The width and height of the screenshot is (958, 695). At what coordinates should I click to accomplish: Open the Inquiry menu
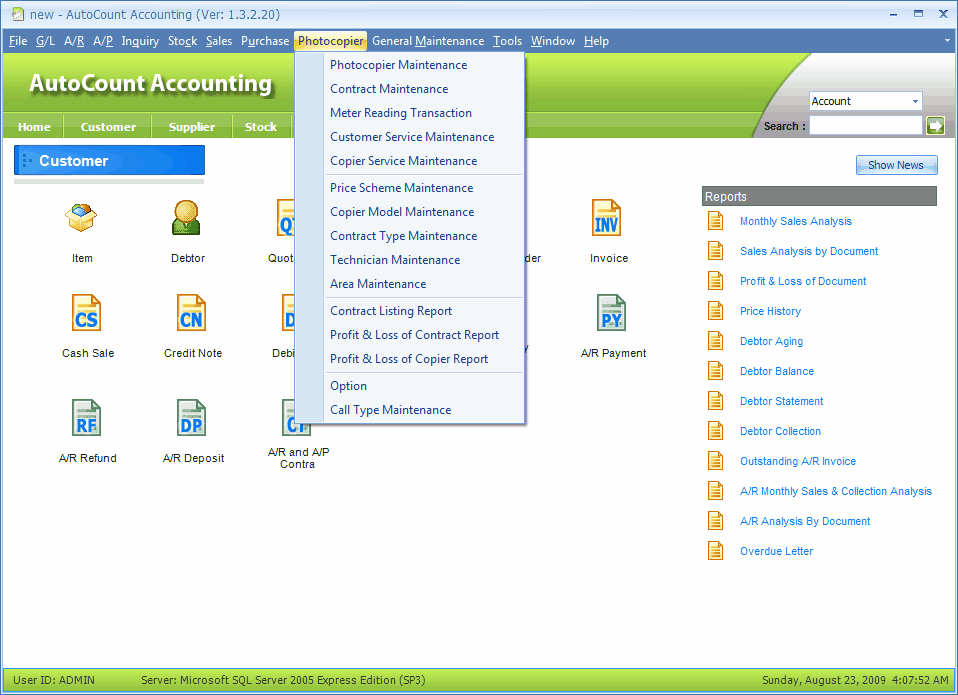click(x=140, y=41)
